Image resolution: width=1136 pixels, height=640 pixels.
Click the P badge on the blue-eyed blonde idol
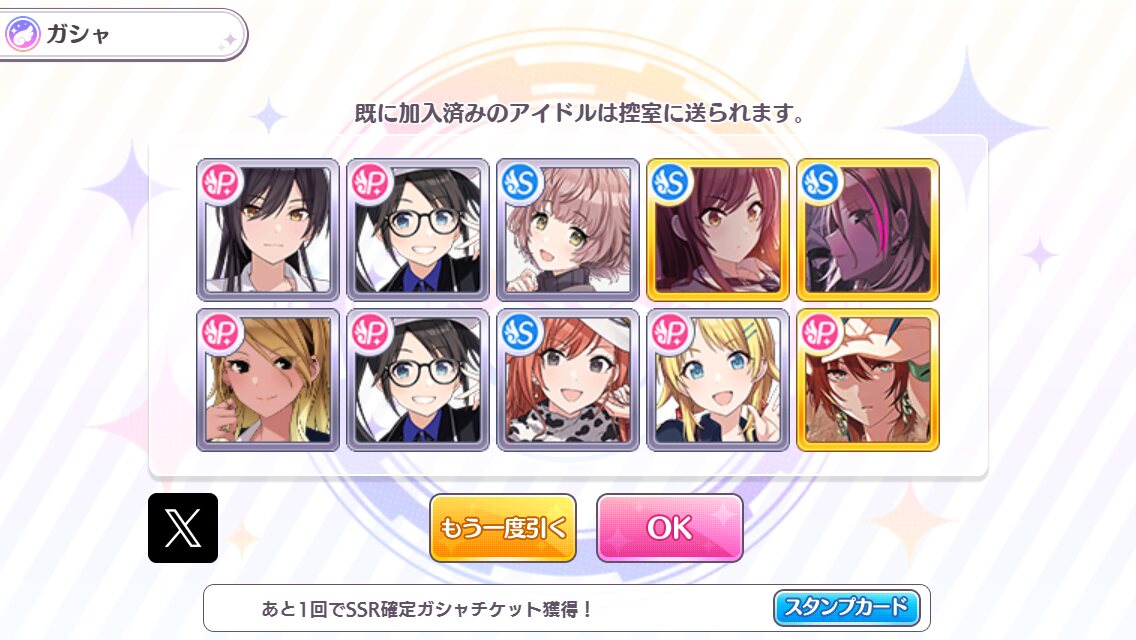[x=672, y=332]
